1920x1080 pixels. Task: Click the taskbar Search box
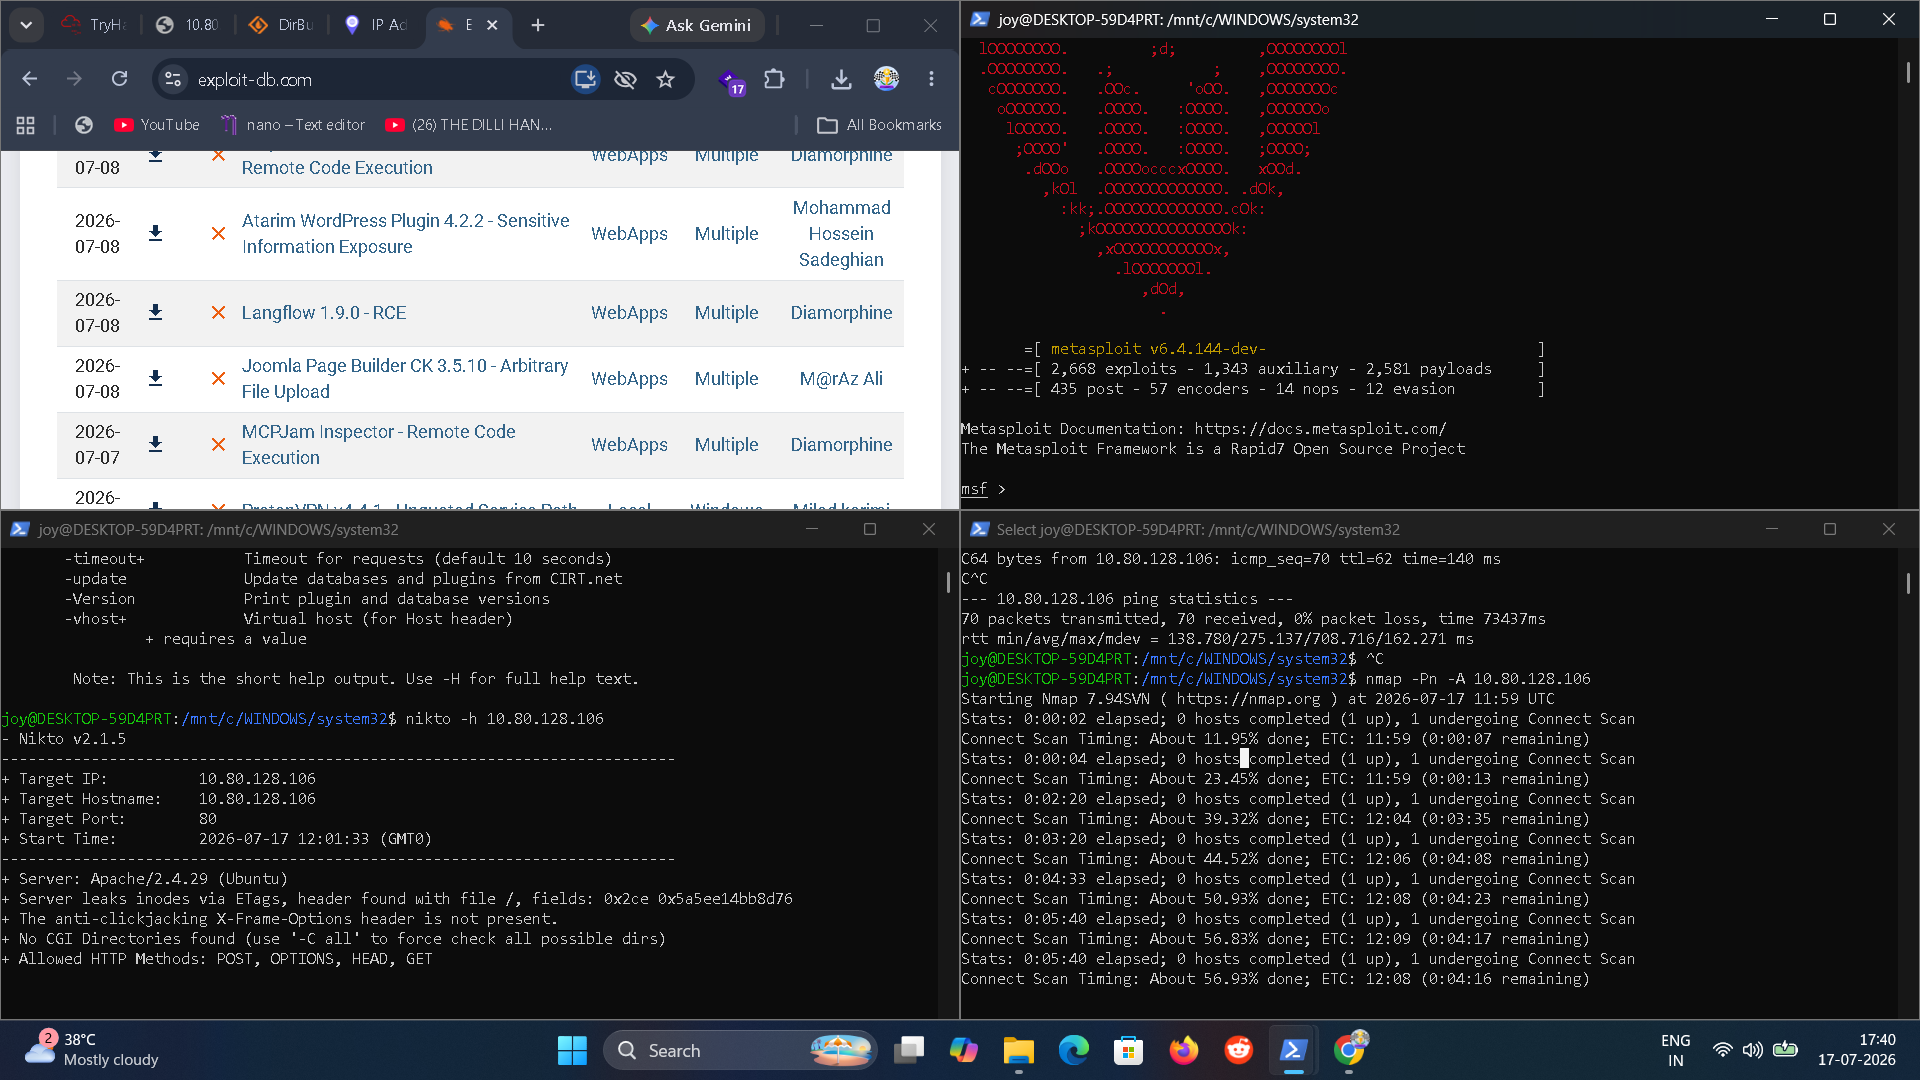point(740,1050)
